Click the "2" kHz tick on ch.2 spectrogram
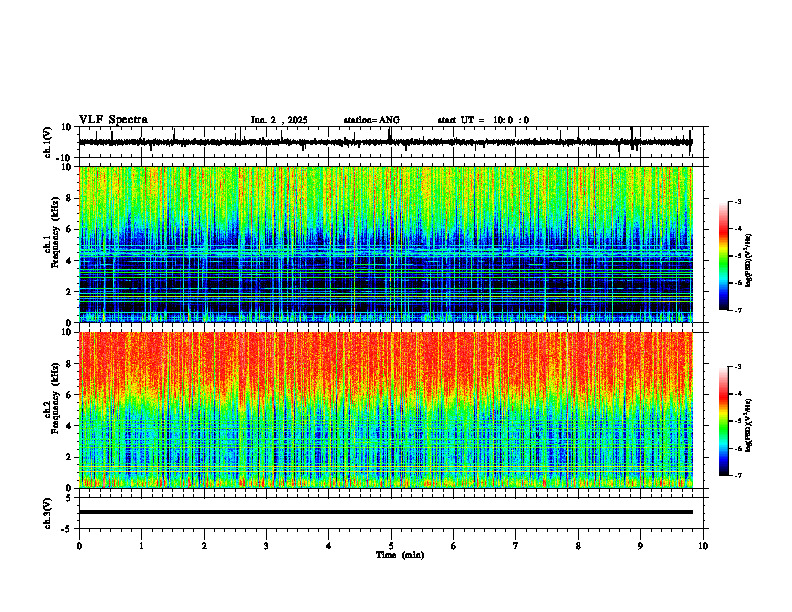The width and height of the screenshot is (792, 612). [70, 457]
